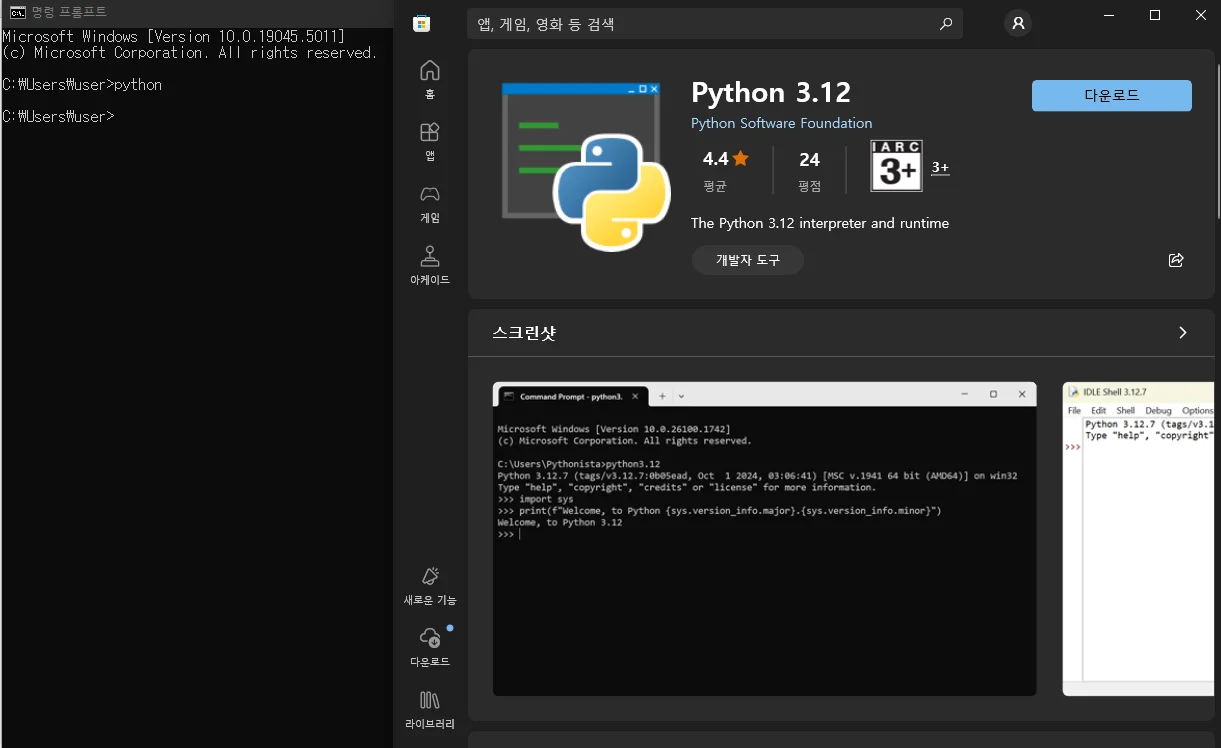This screenshot has height=748, width=1221.
Task: Go to the Apps section in sidebar
Action: click(x=430, y=142)
